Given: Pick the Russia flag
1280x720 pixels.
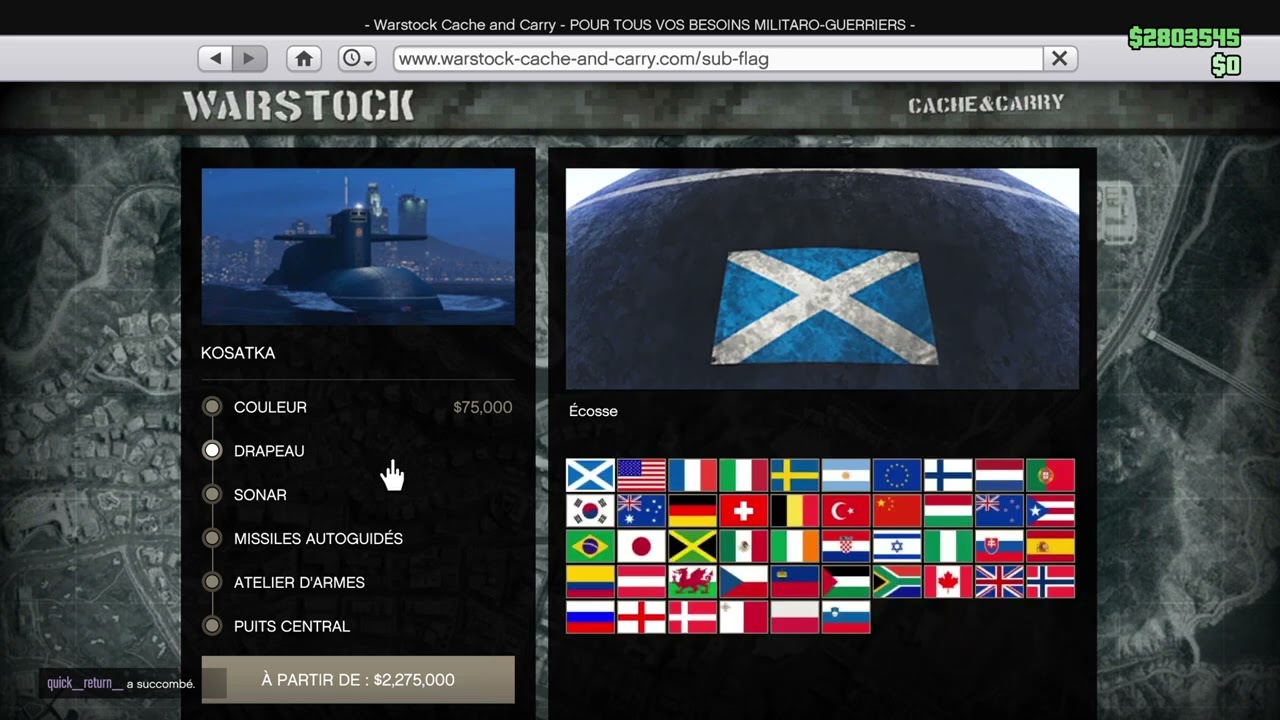Looking at the screenshot, I should tap(590, 617).
